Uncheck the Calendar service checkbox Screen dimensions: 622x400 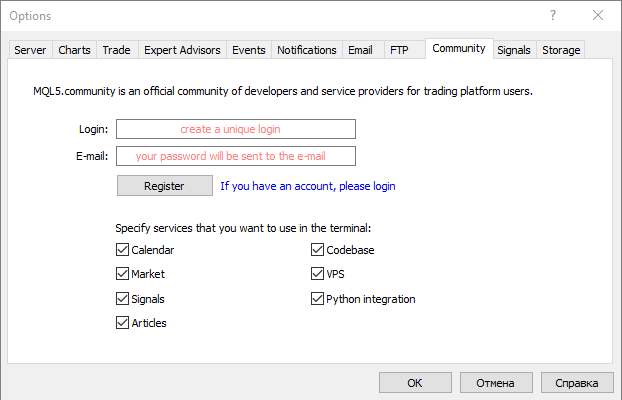[x=123, y=250]
